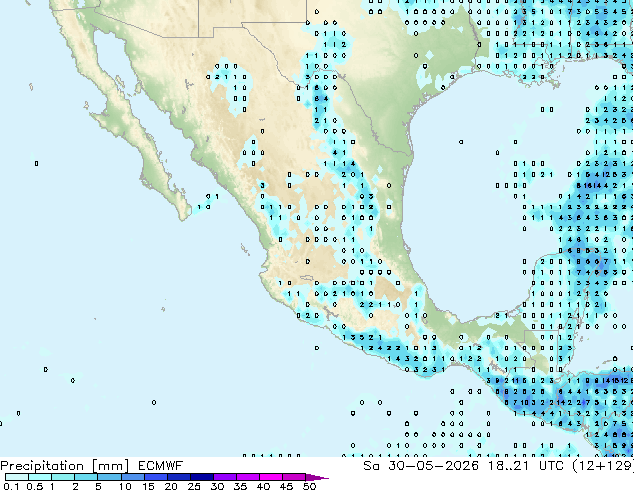634x490 pixels.
Task: Click the 'UTC' label
Action: 552,466
